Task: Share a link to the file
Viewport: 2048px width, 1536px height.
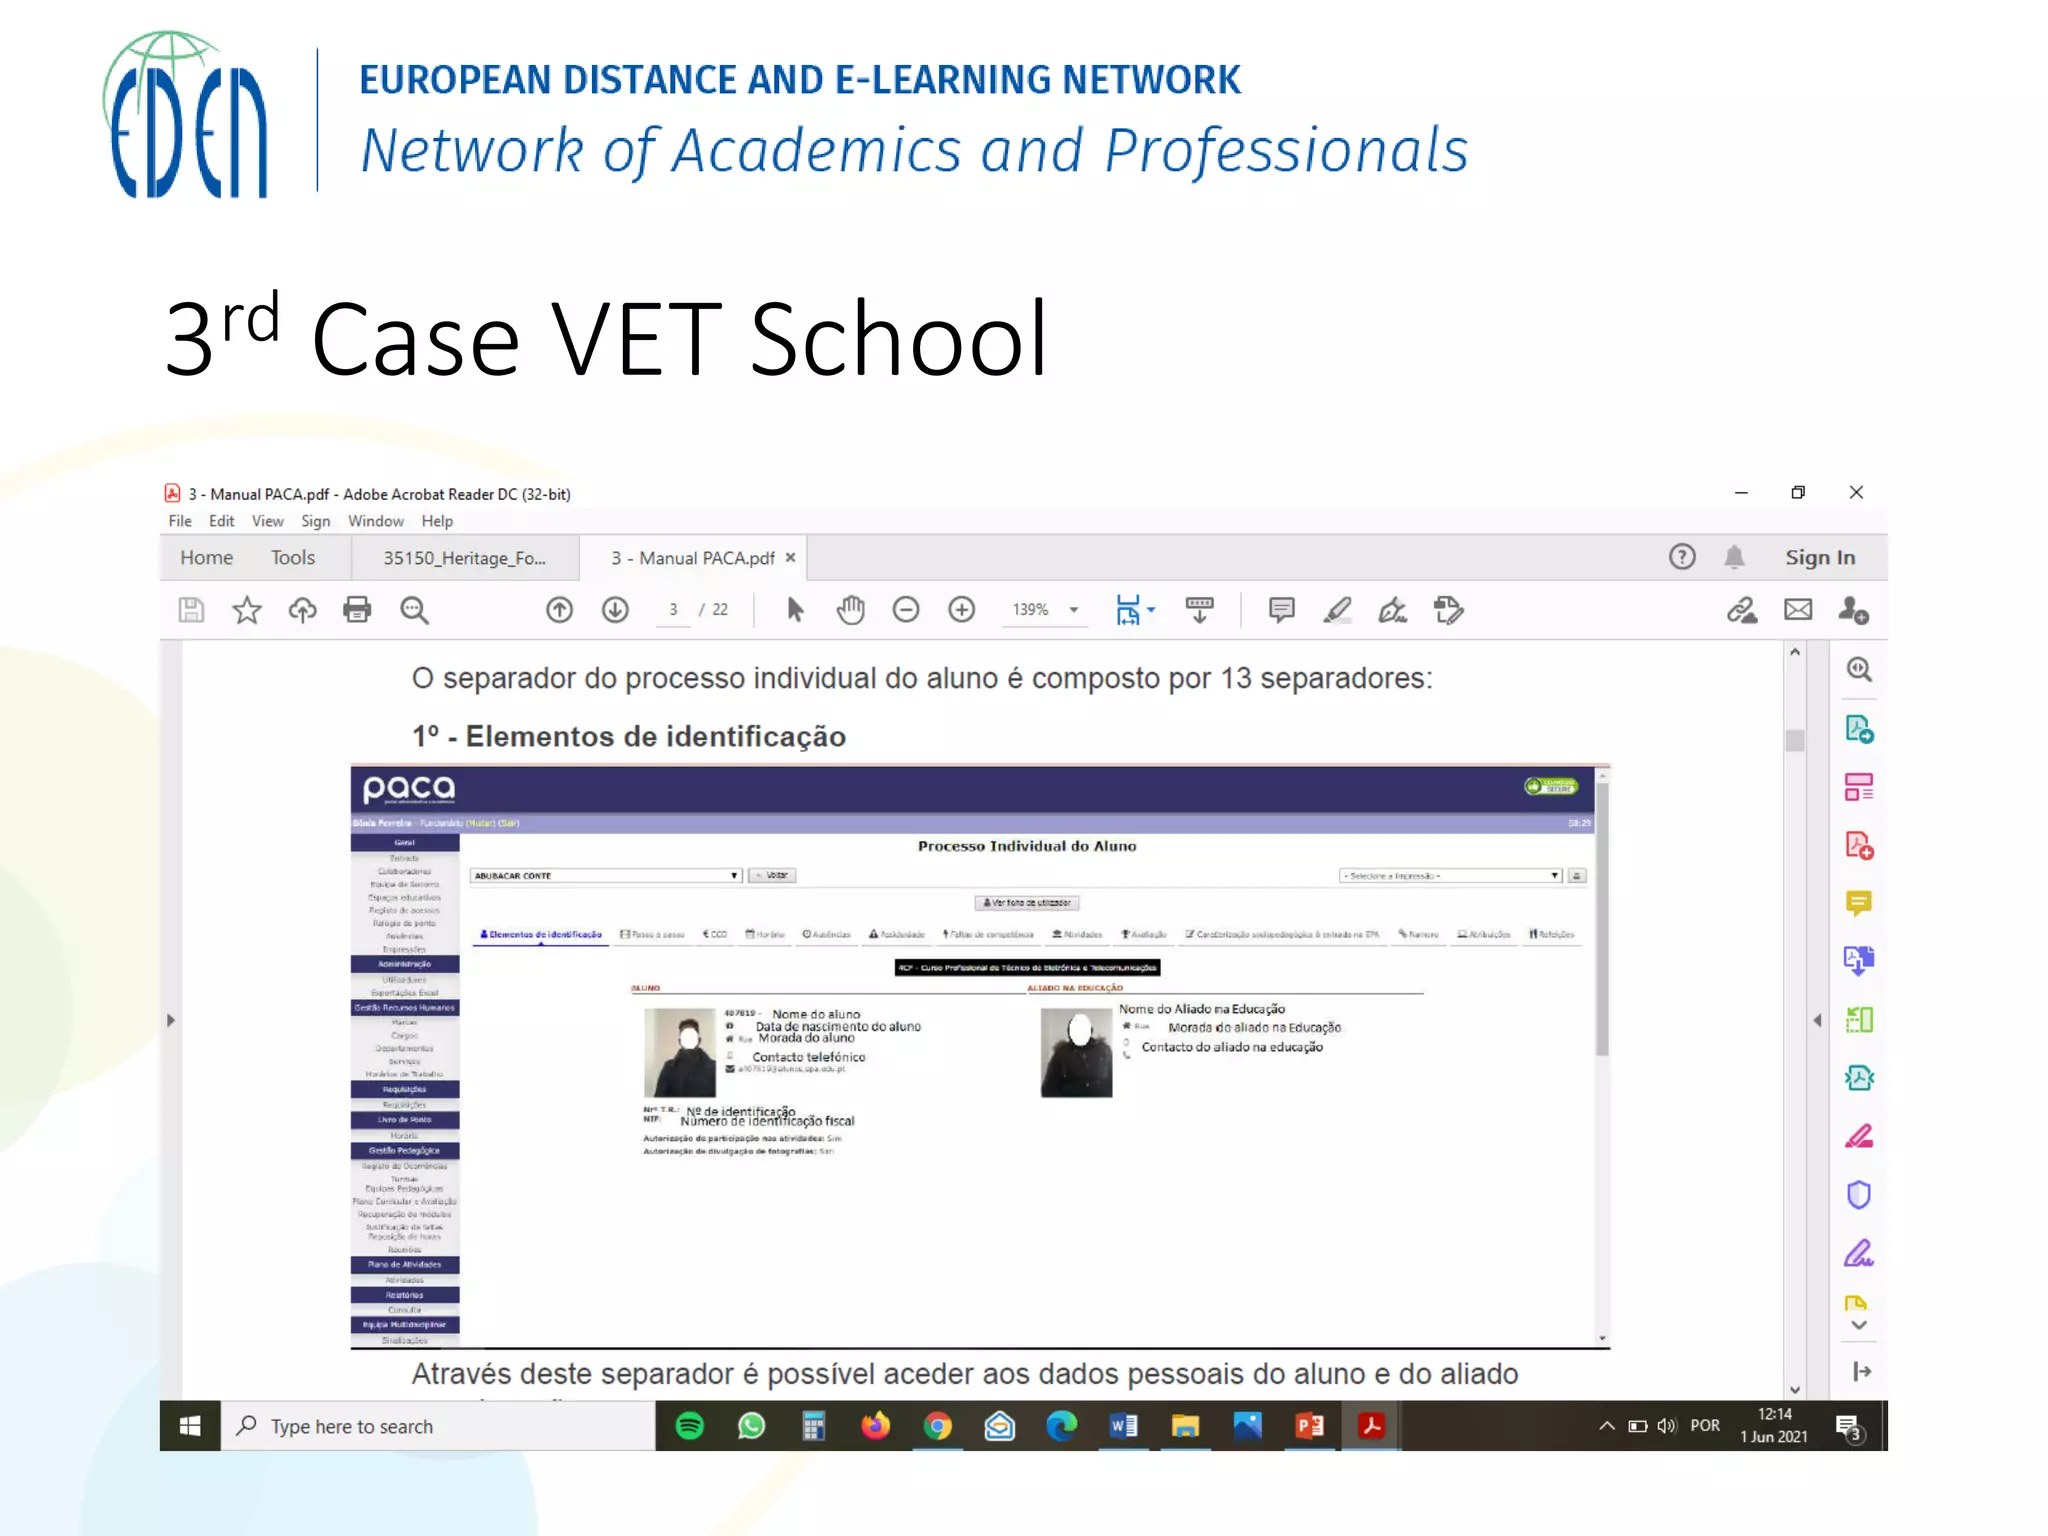Action: [1742, 610]
